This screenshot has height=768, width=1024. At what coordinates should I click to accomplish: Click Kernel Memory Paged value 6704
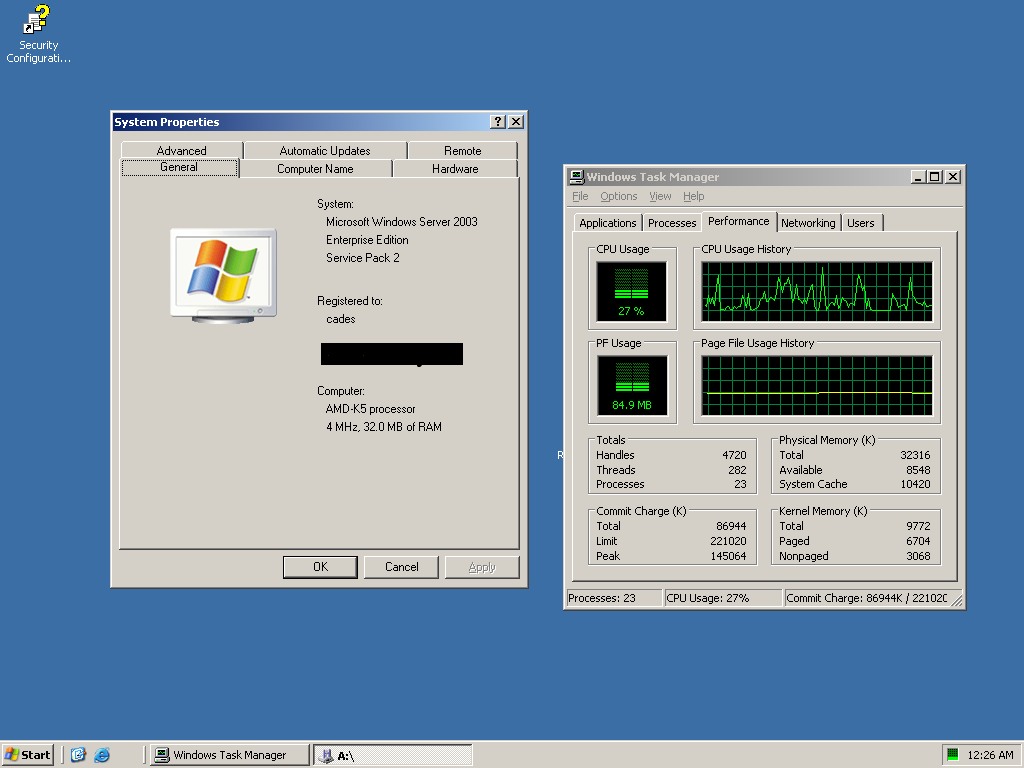(918, 541)
